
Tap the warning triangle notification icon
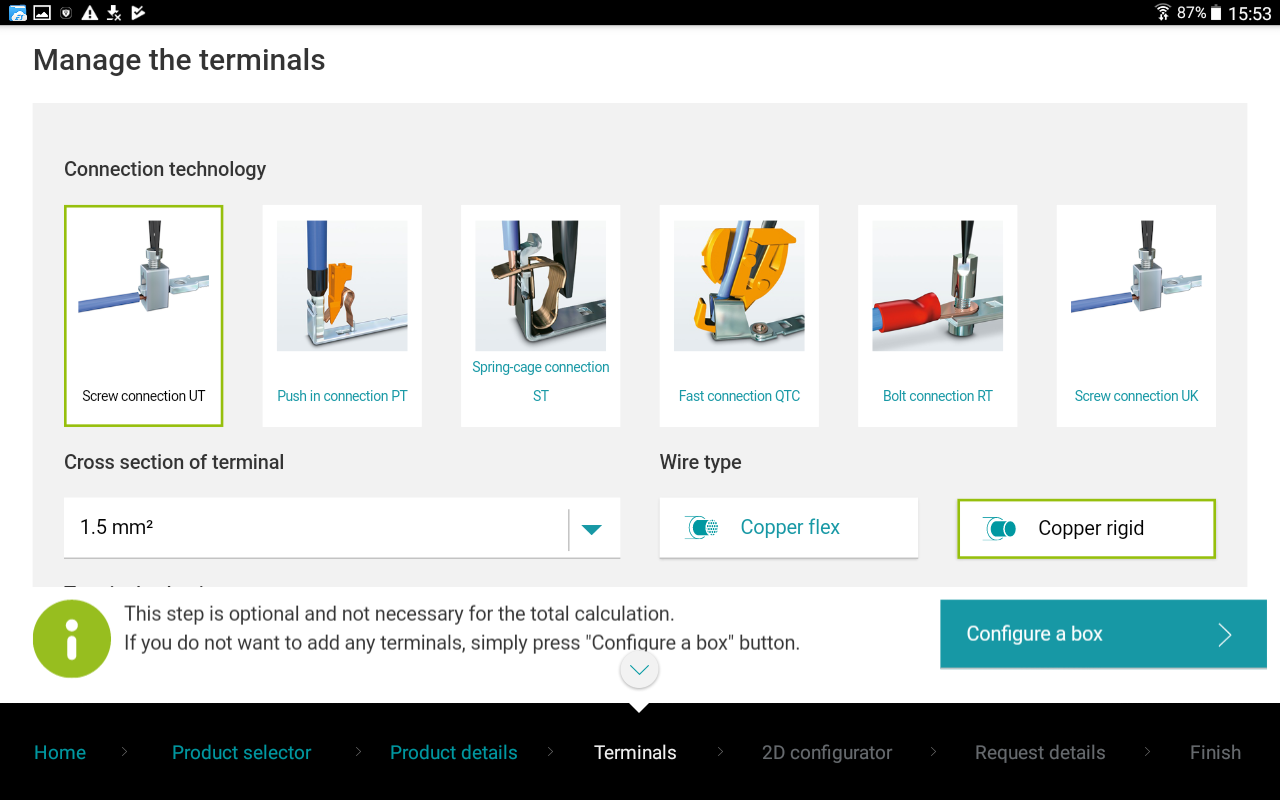[90, 13]
